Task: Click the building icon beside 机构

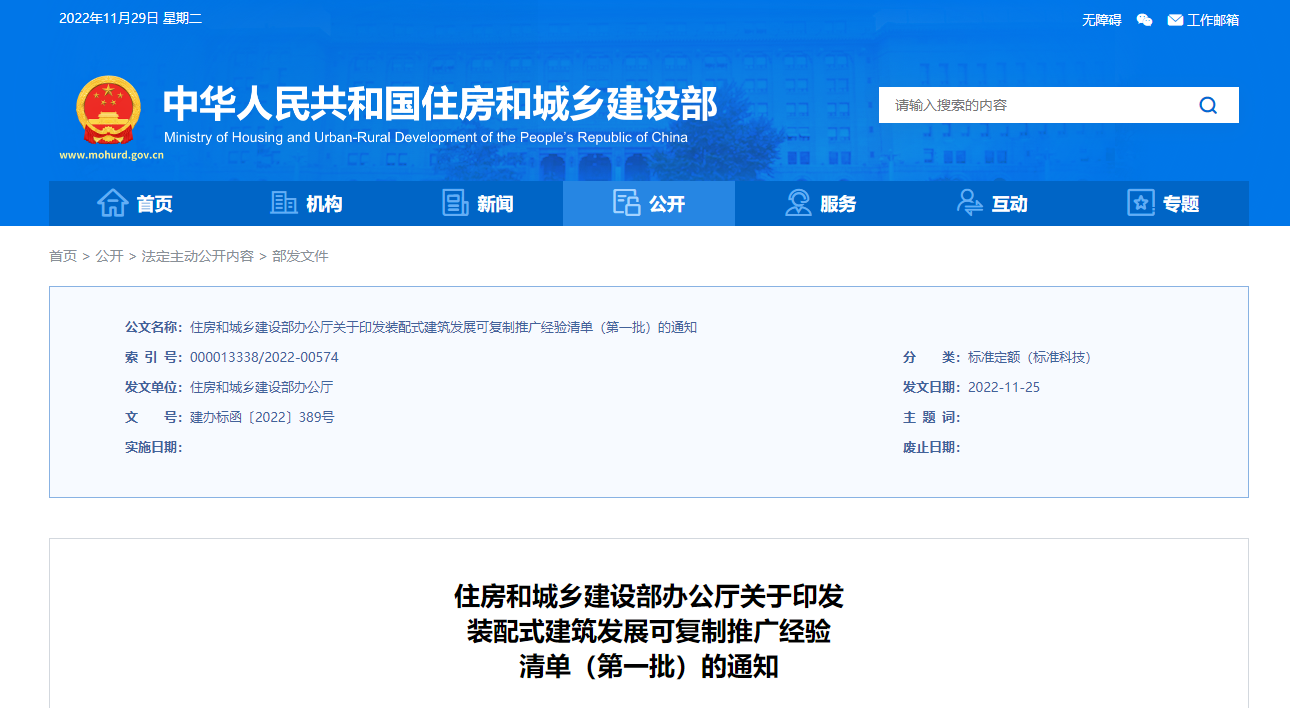Action: pos(284,203)
